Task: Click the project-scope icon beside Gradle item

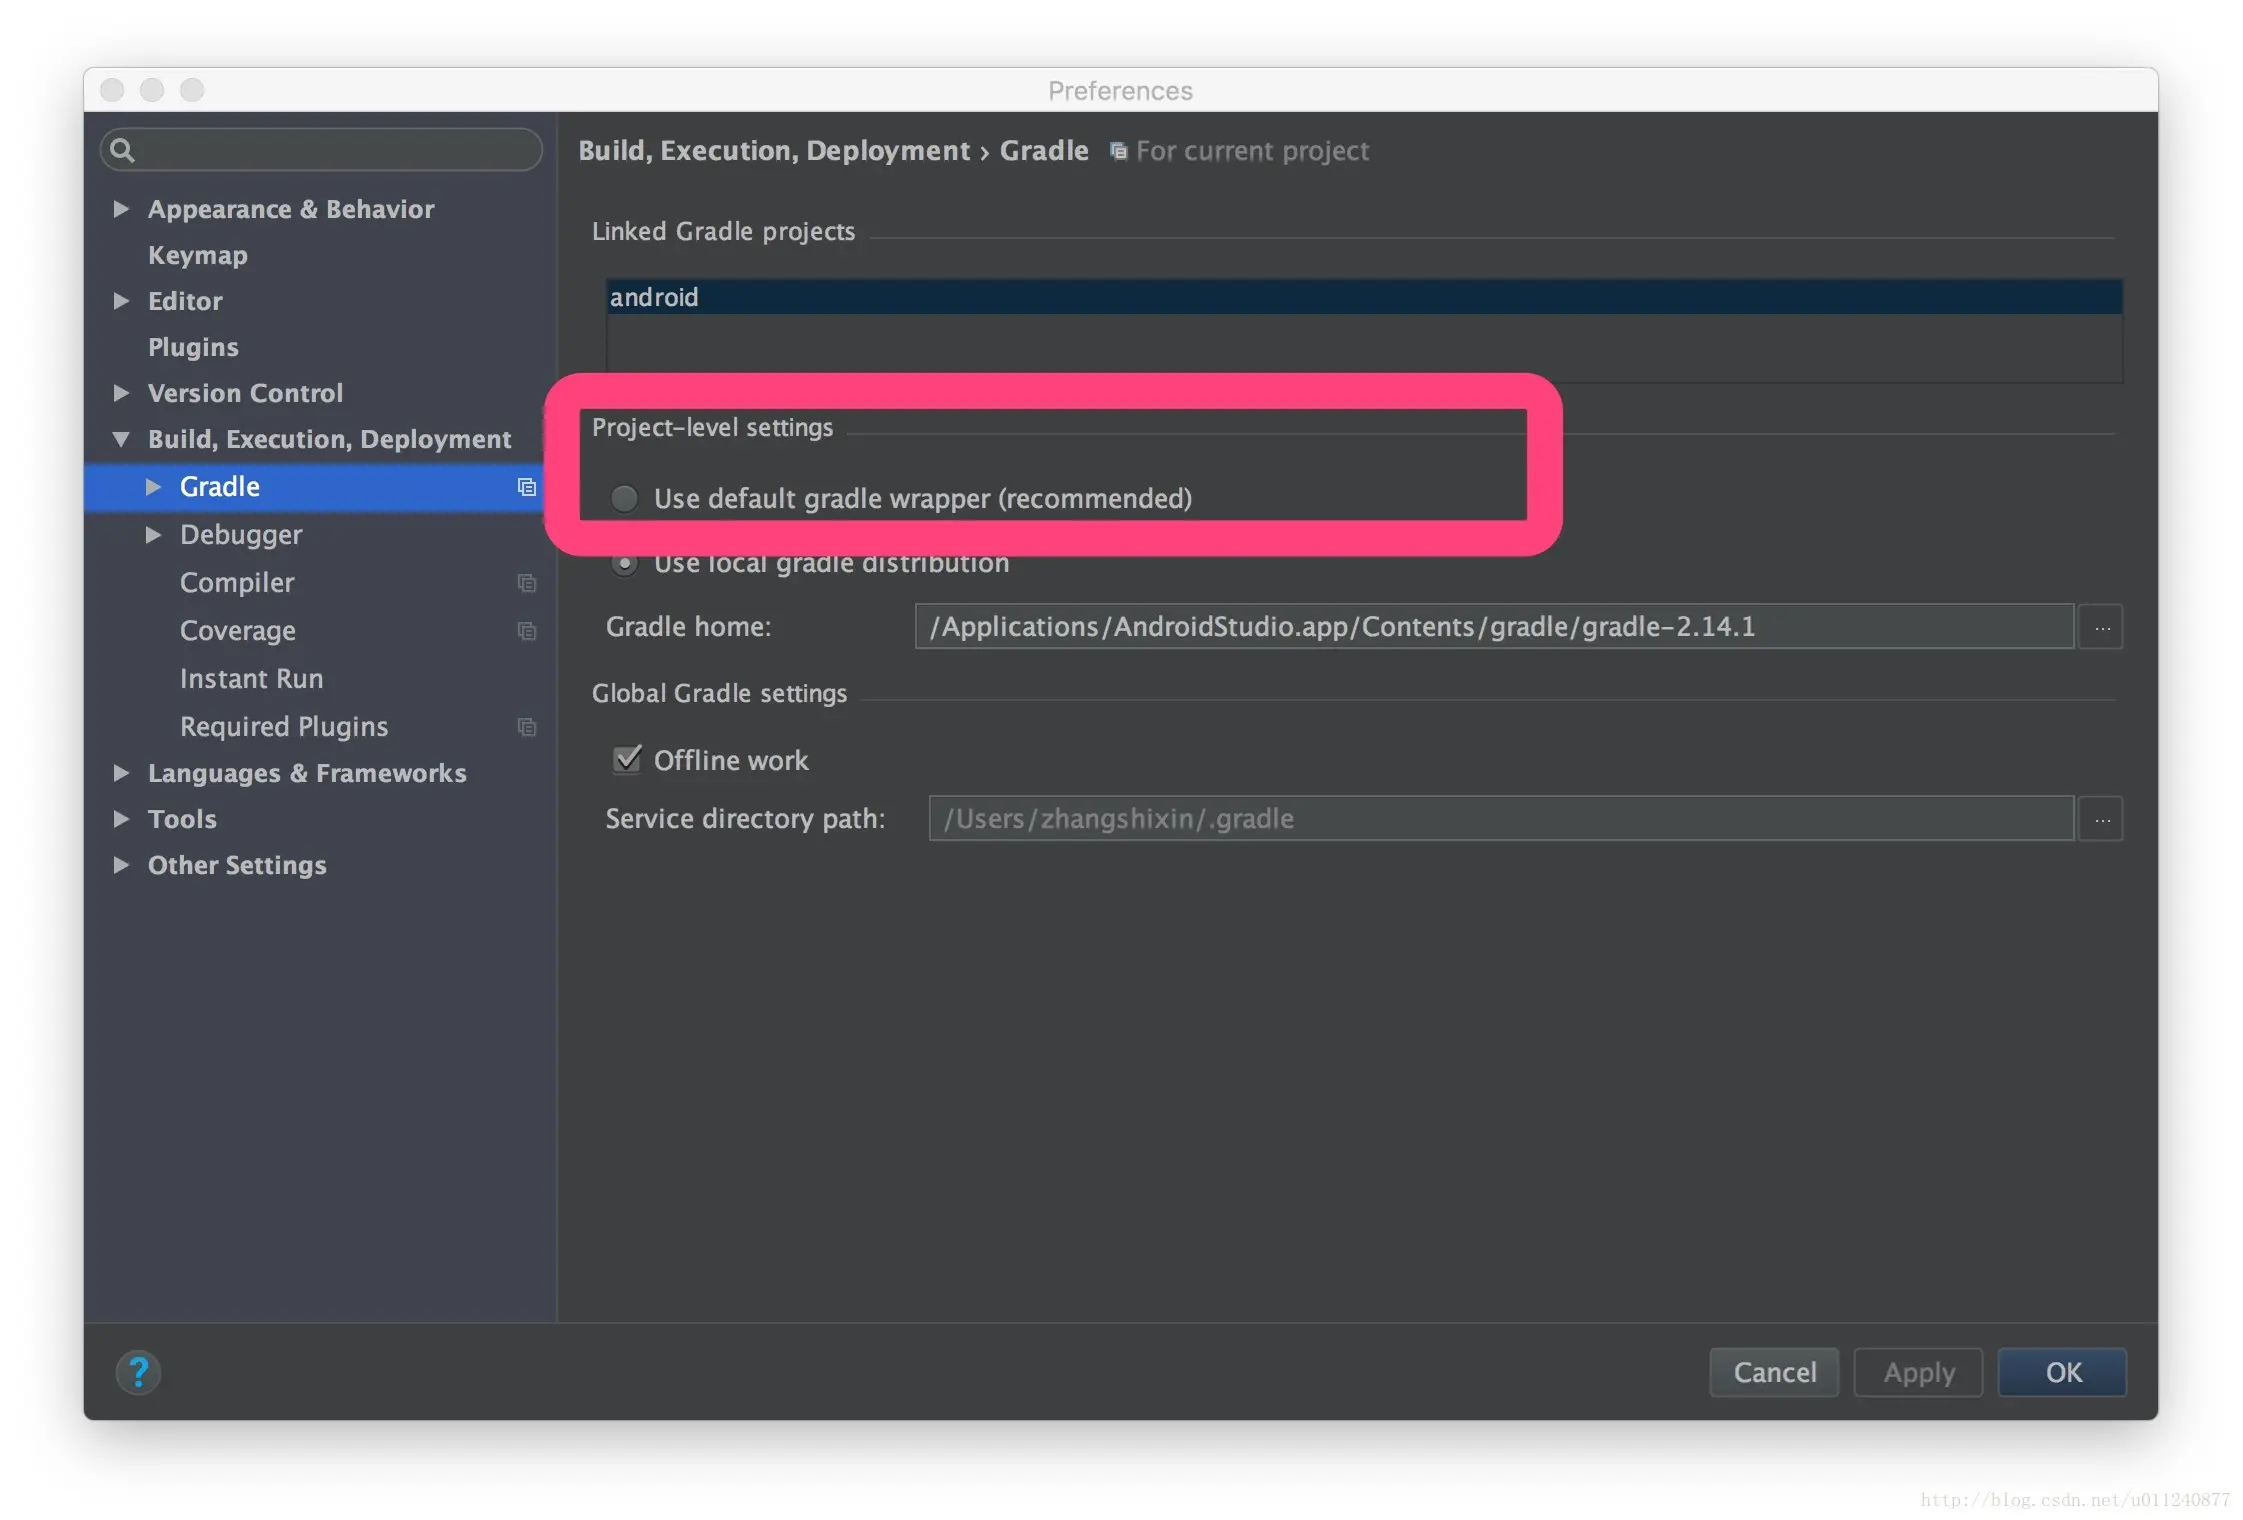Action: [526, 487]
